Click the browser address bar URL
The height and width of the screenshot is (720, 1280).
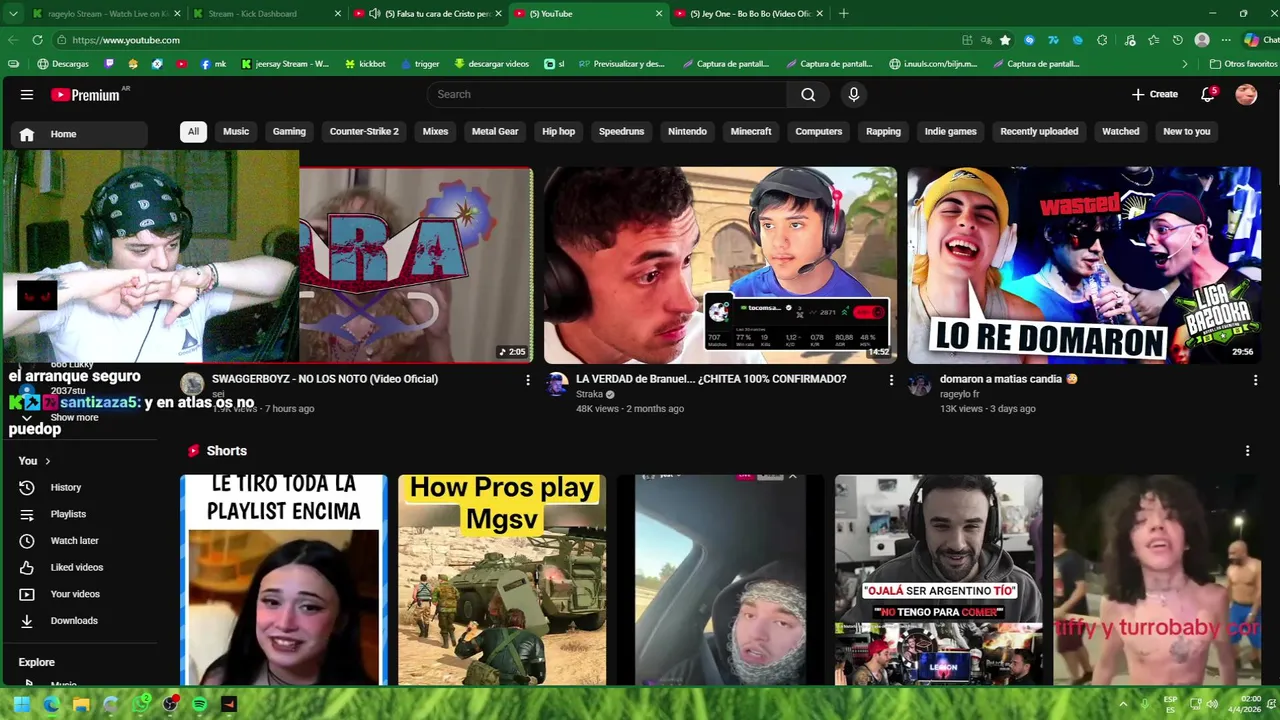(126, 40)
